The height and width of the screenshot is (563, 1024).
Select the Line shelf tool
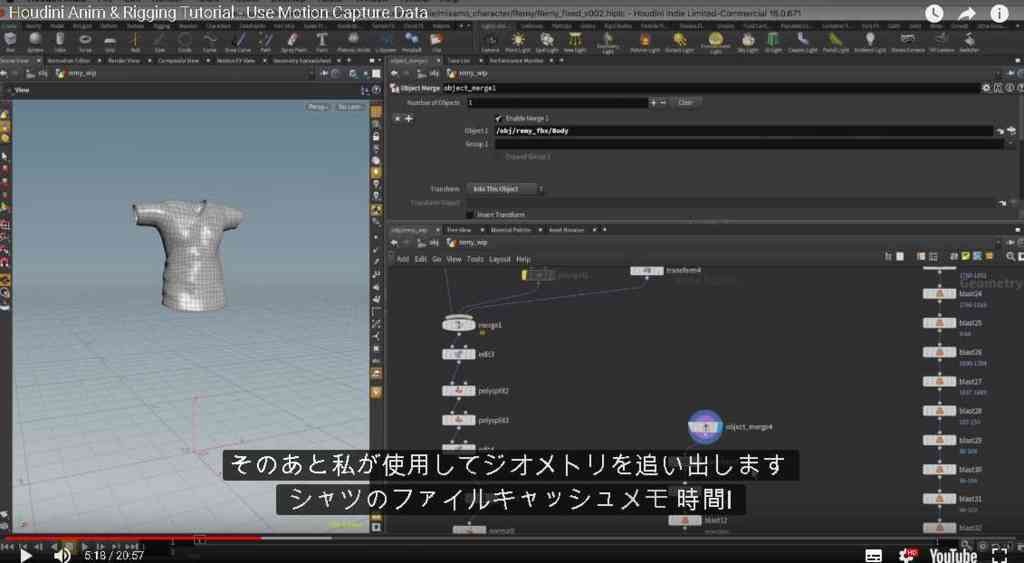pos(160,41)
